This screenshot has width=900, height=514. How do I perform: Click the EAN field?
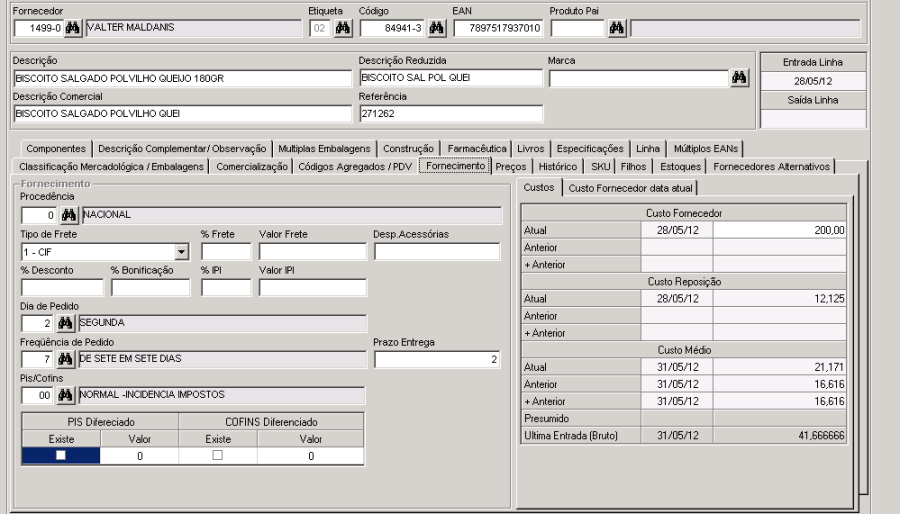[x=498, y=28]
